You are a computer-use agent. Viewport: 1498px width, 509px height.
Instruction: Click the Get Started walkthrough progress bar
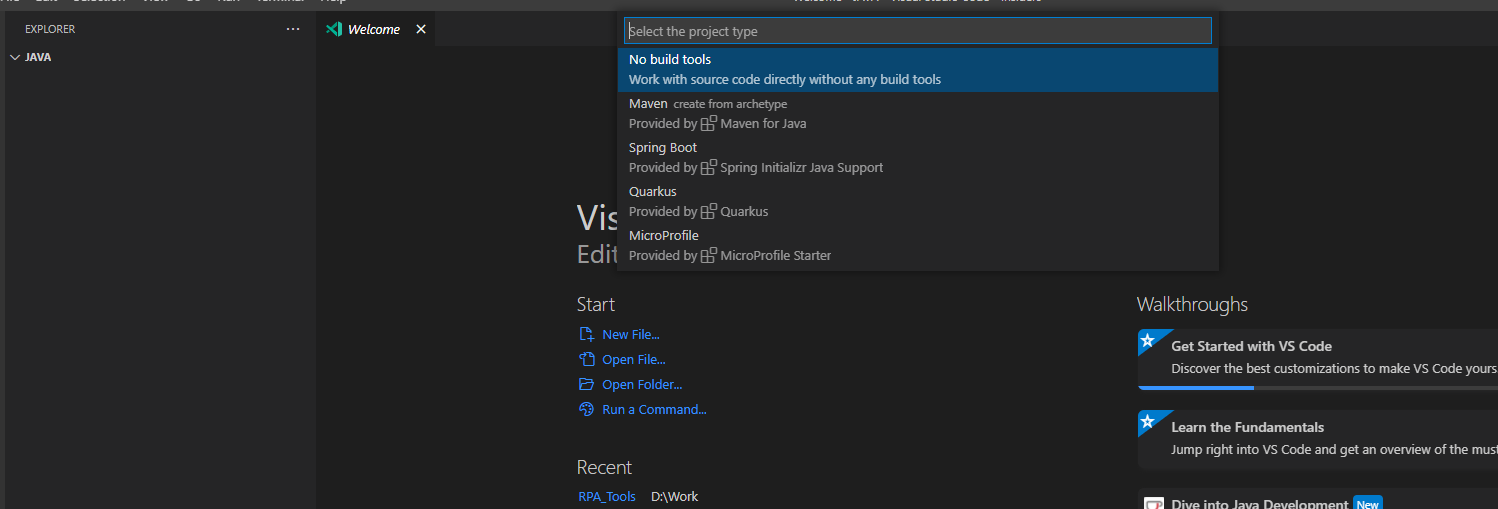click(x=1196, y=388)
